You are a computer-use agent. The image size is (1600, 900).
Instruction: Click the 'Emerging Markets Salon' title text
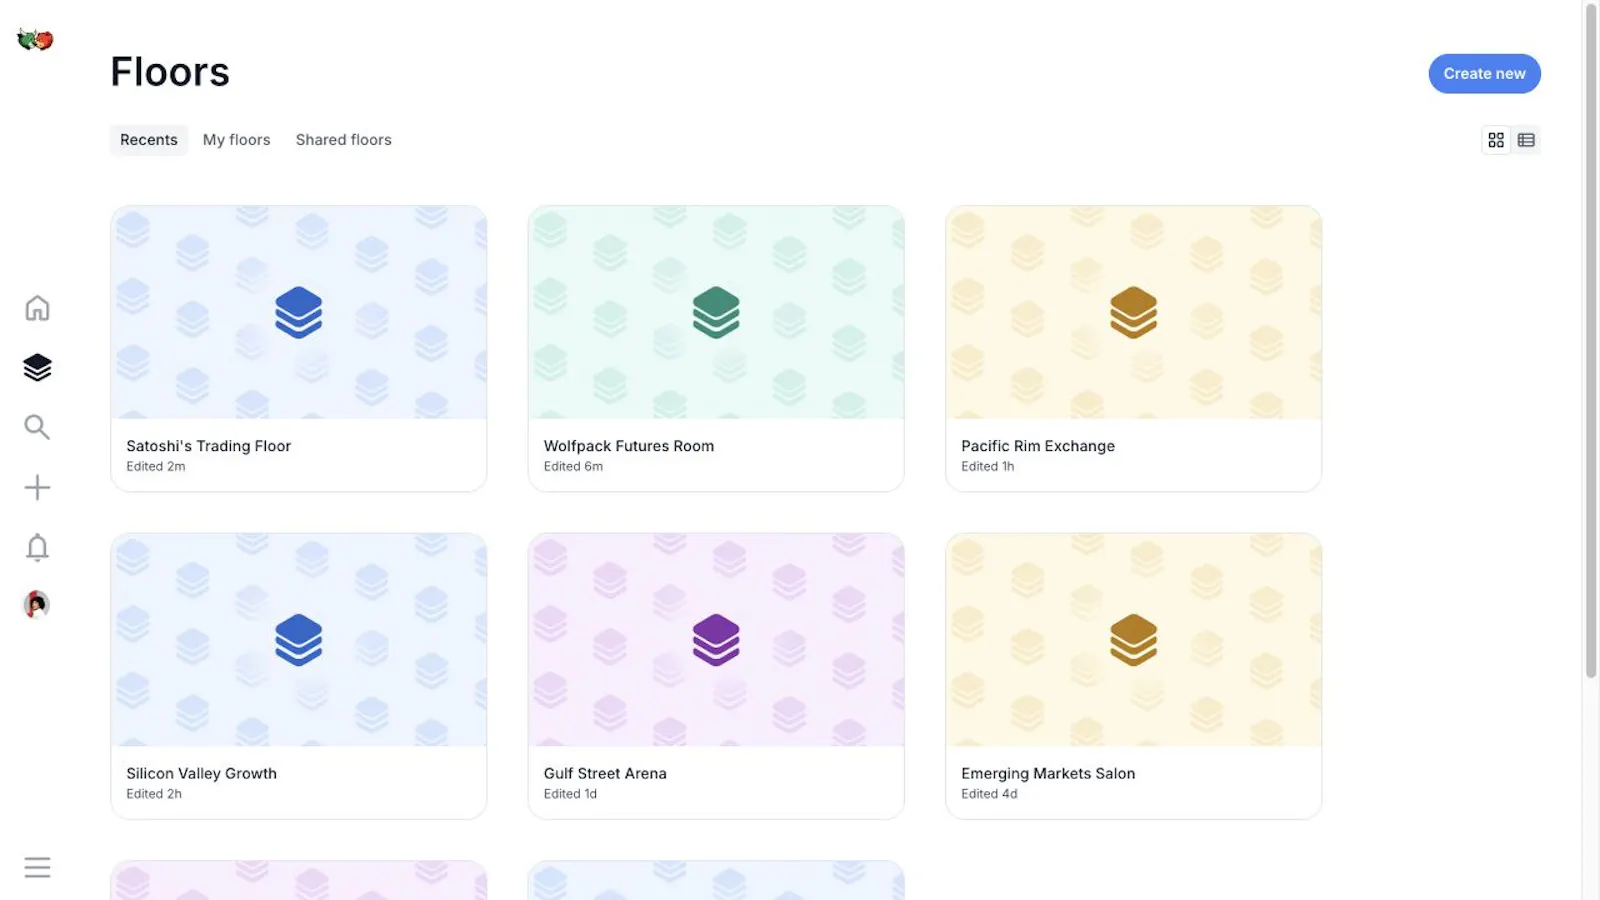(x=1048, y=774)
